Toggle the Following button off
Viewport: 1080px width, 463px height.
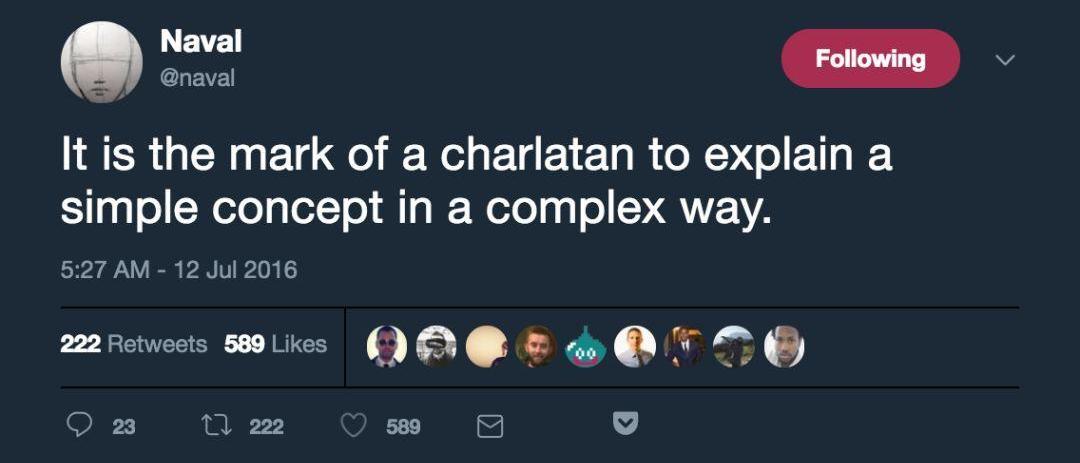coord(870,59)
